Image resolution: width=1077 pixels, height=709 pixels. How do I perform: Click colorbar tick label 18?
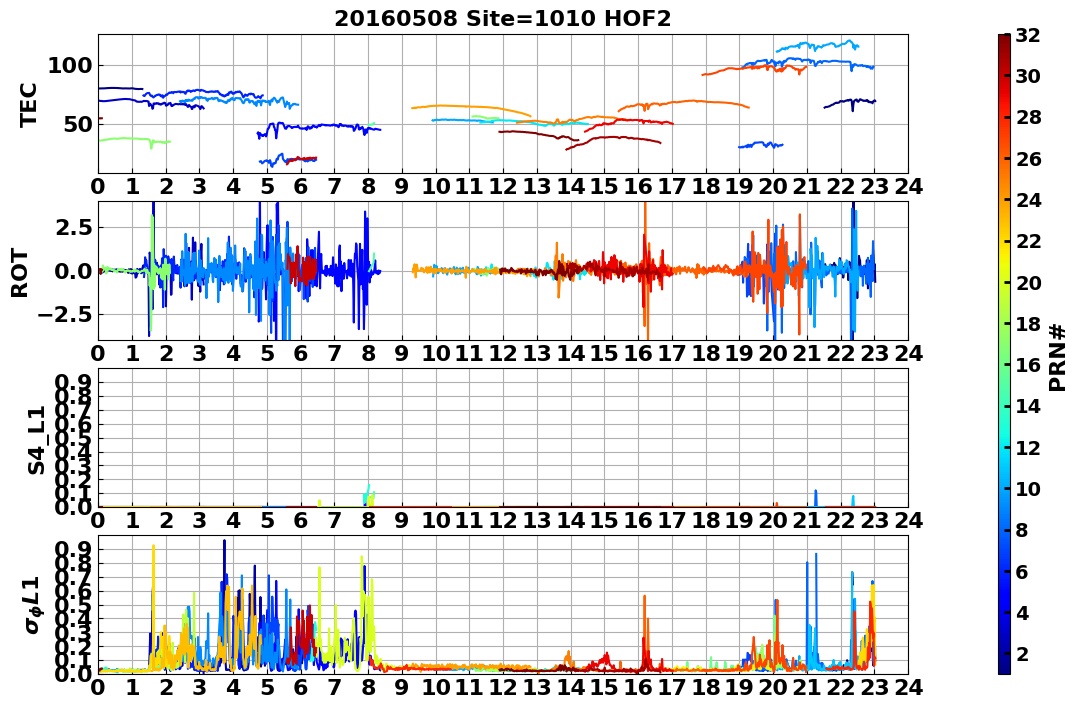(1028, 324)
